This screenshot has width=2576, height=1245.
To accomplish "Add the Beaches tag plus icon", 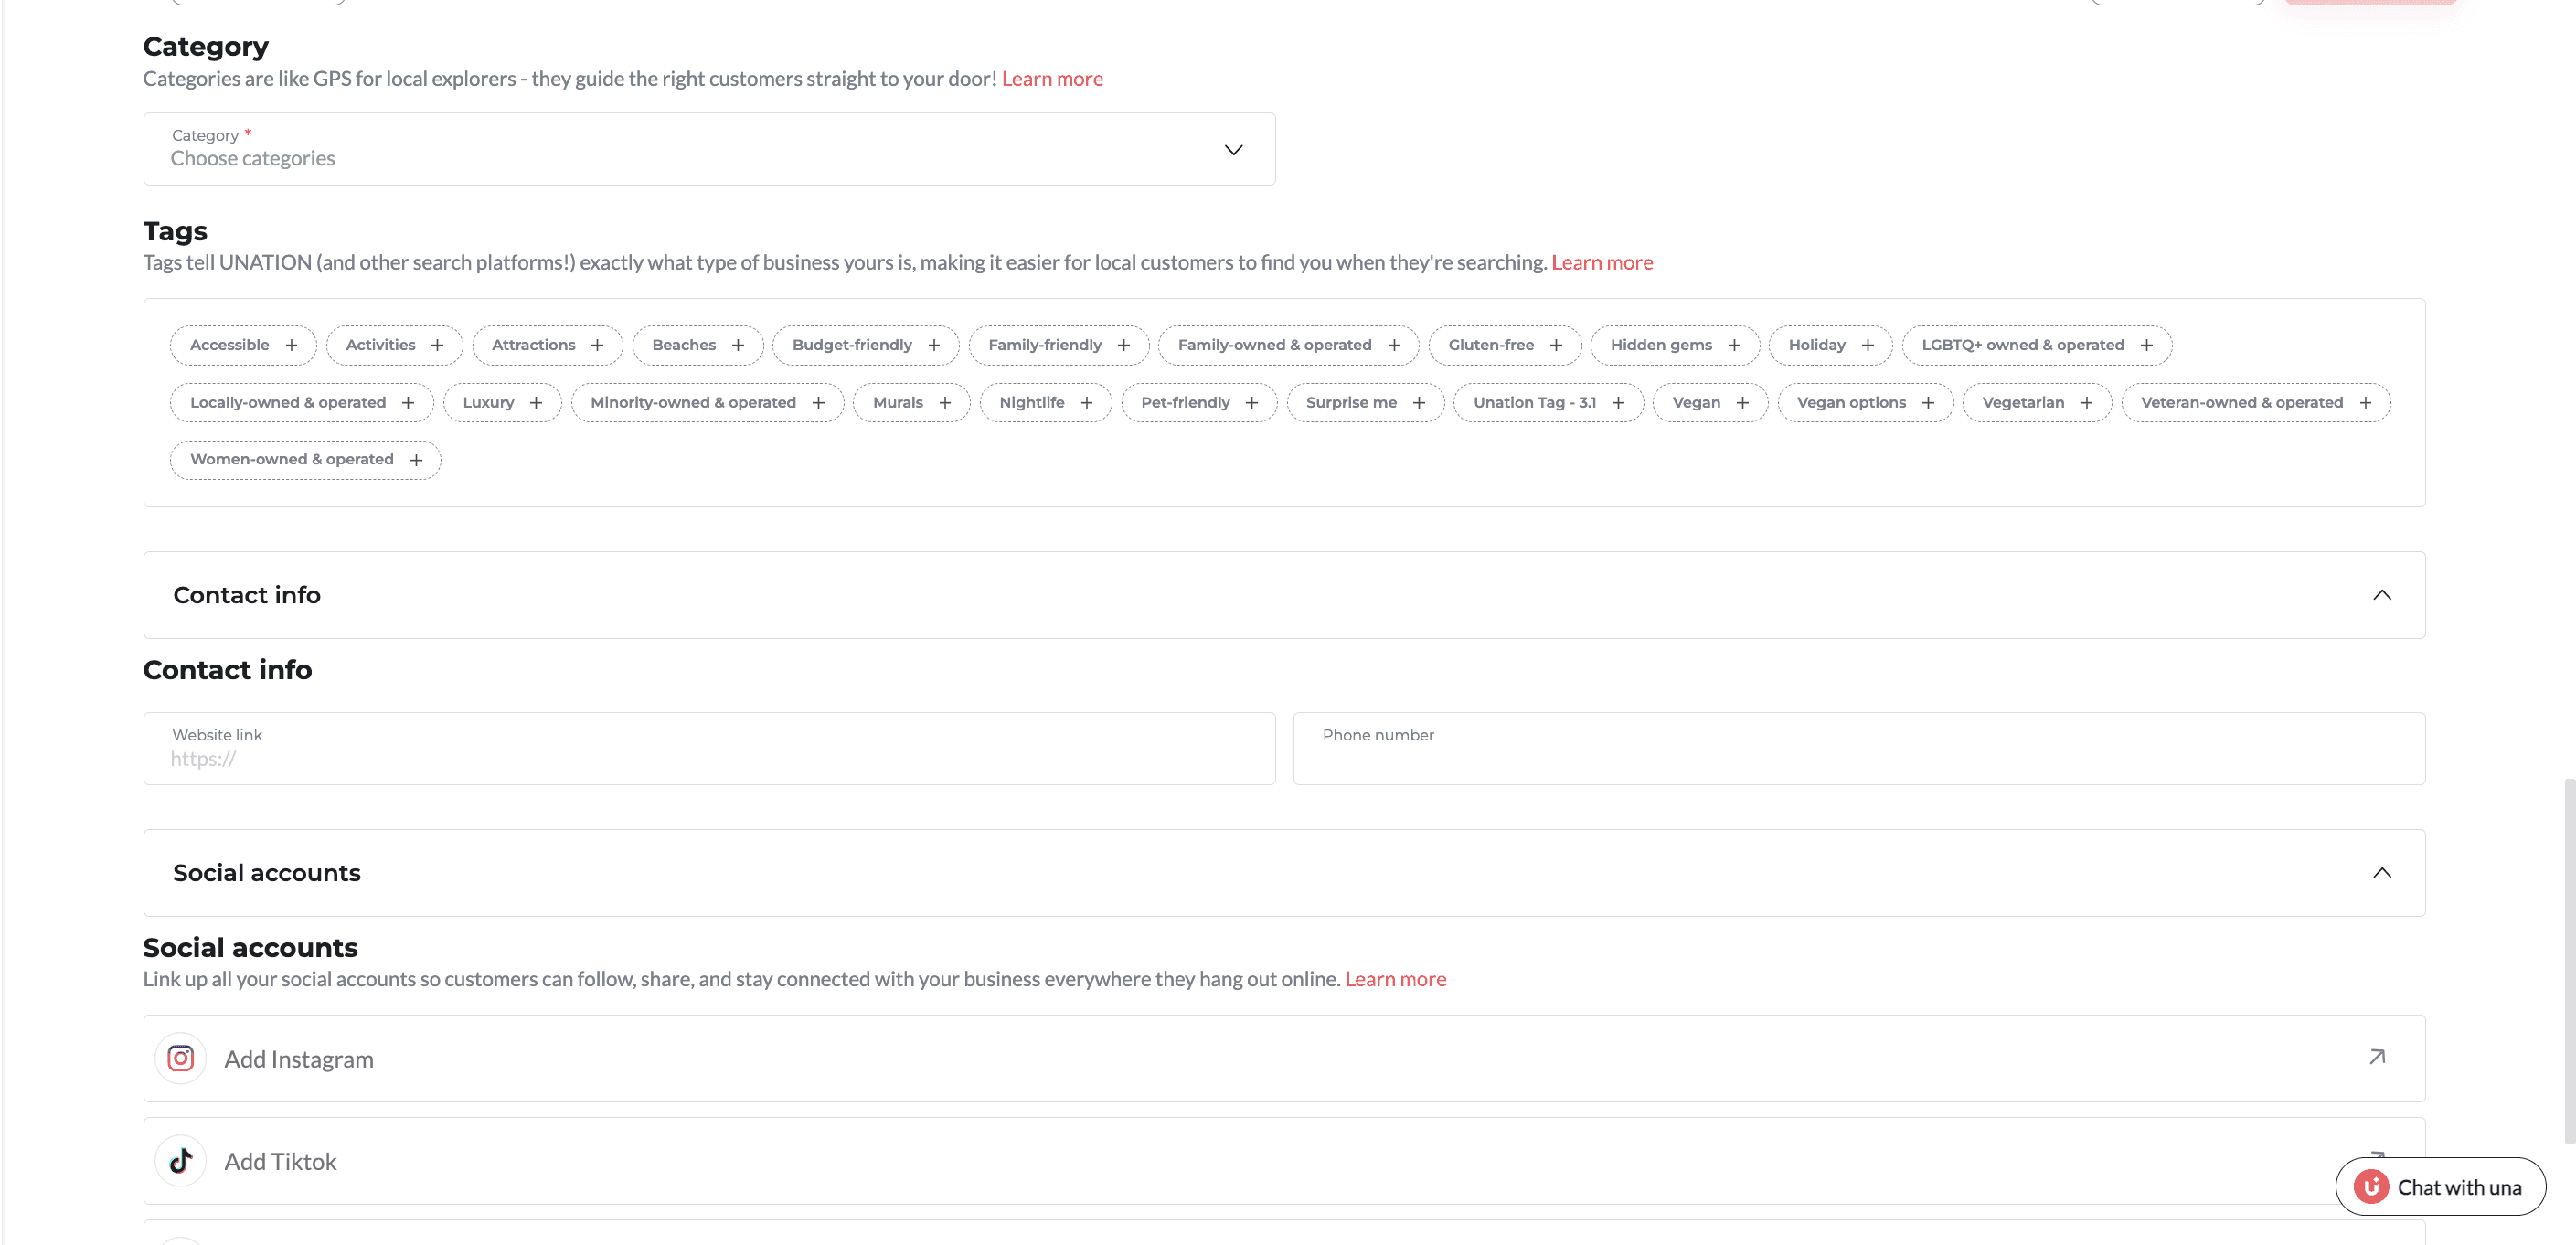I will [x=738, y=345].
